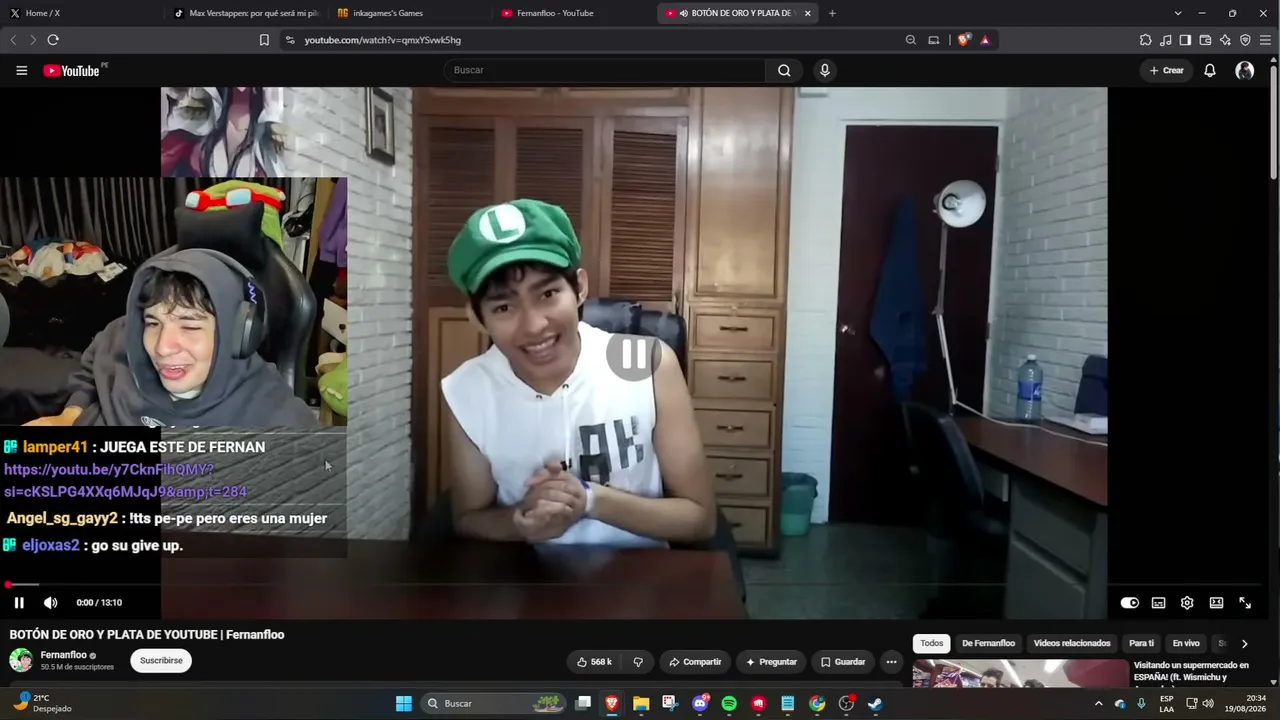Click the Compartir button

click(x=695, y=662)
